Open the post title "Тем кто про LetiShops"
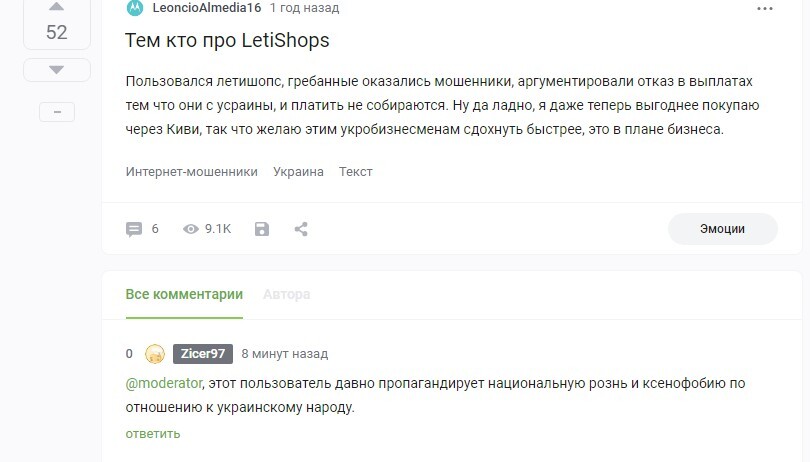This screenshot has height=462, width=810. tap(227, 41)
